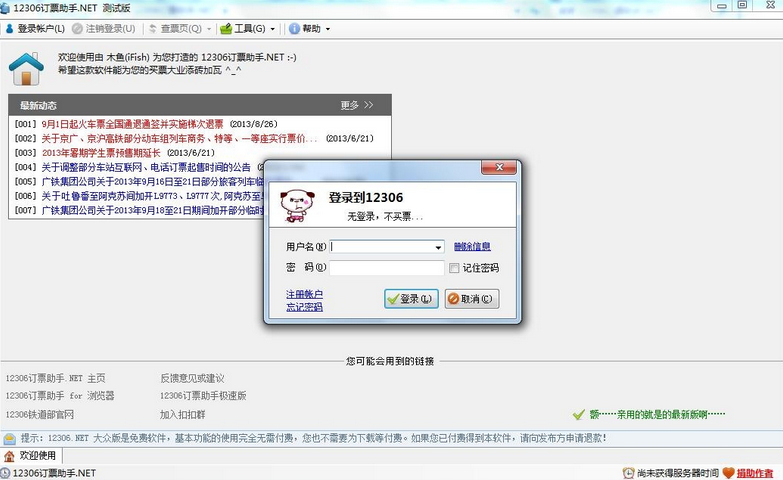Click the heart 捐助作者 icon
783x480 pixels.
[729, 473]
